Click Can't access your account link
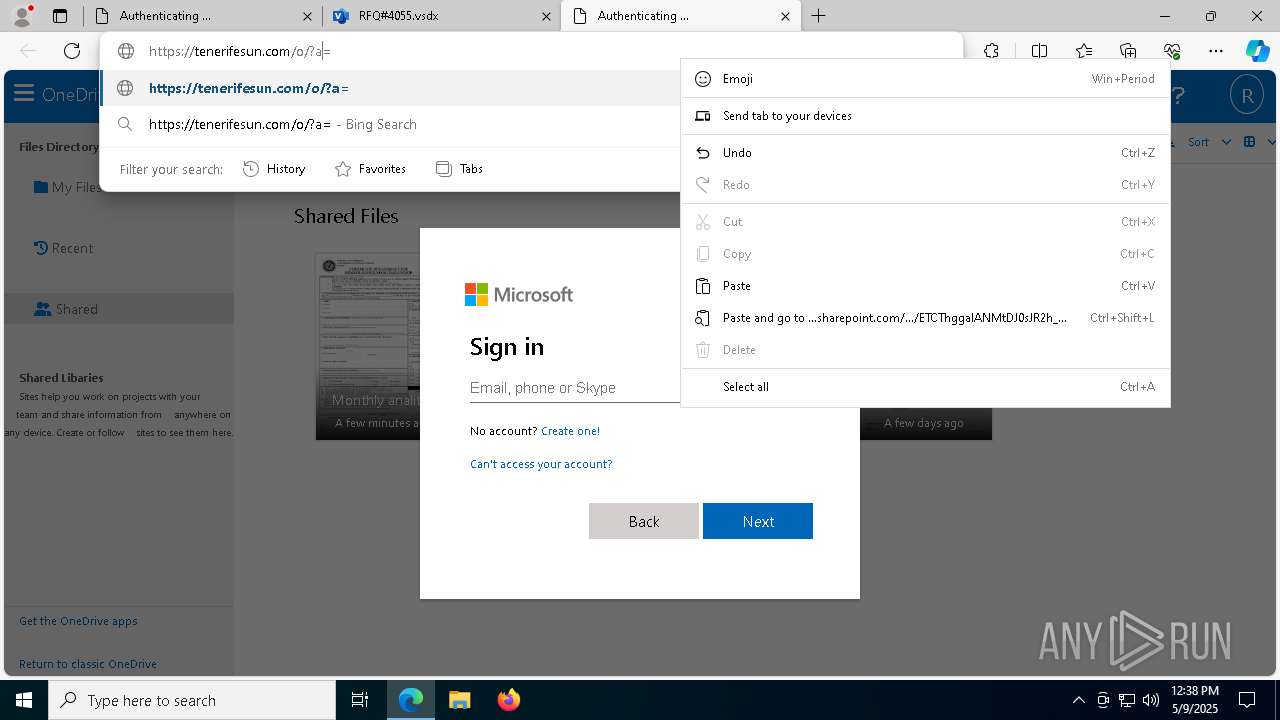Screen dimensions: 1280x720 click(541, 464)
